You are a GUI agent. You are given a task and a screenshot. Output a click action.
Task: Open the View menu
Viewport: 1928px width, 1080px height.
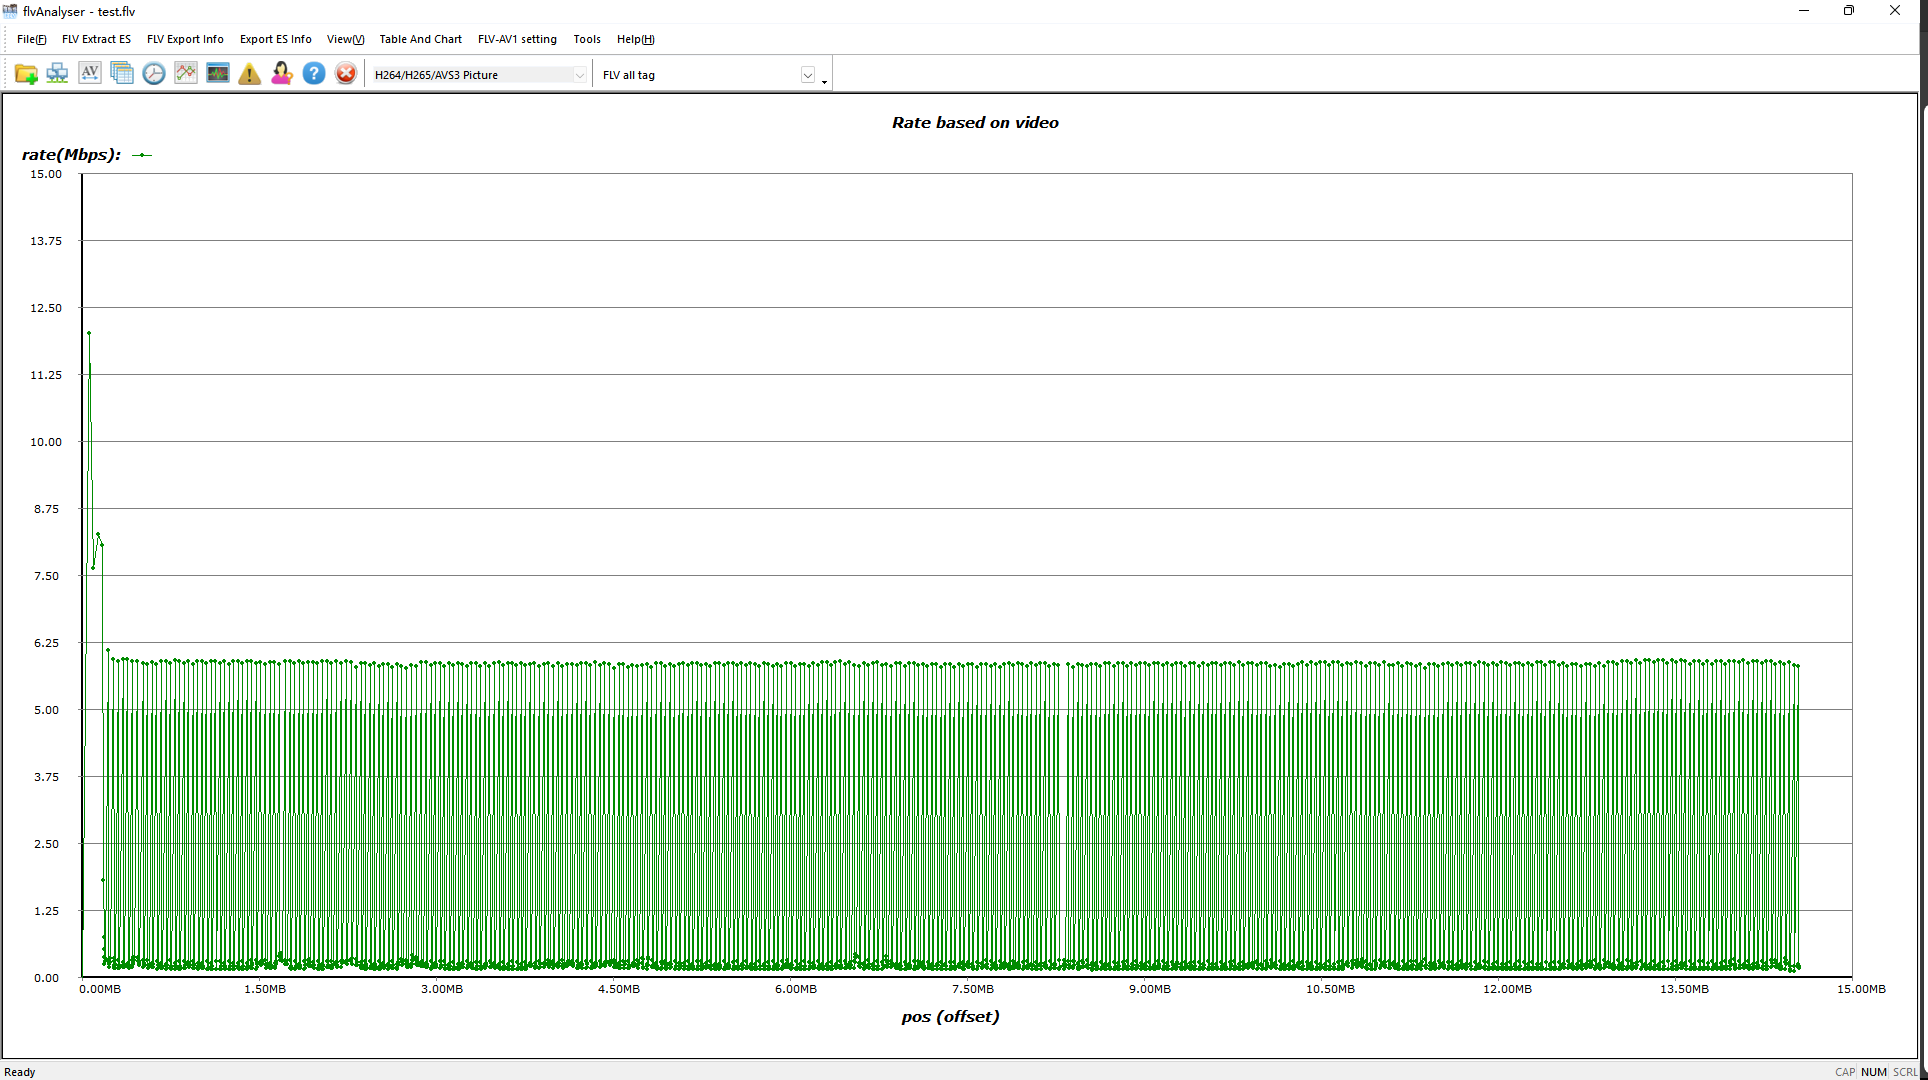pyautogui.click(x=345, y=39)
